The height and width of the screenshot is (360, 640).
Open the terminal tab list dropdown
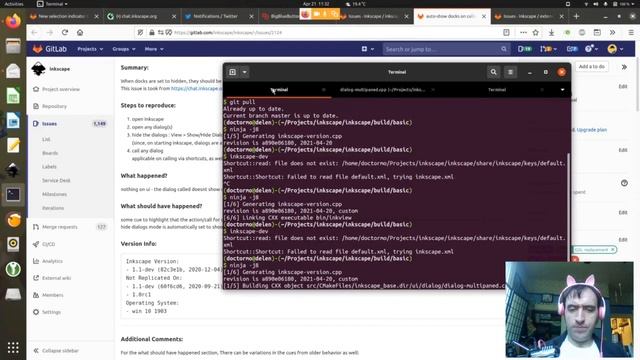(x=562, y=90)
